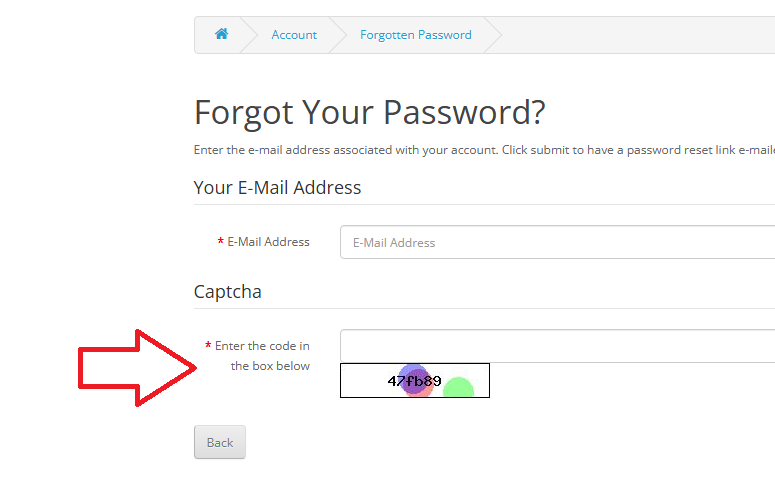Click the 47fb89 captcha code text

[x=414, y=381]
